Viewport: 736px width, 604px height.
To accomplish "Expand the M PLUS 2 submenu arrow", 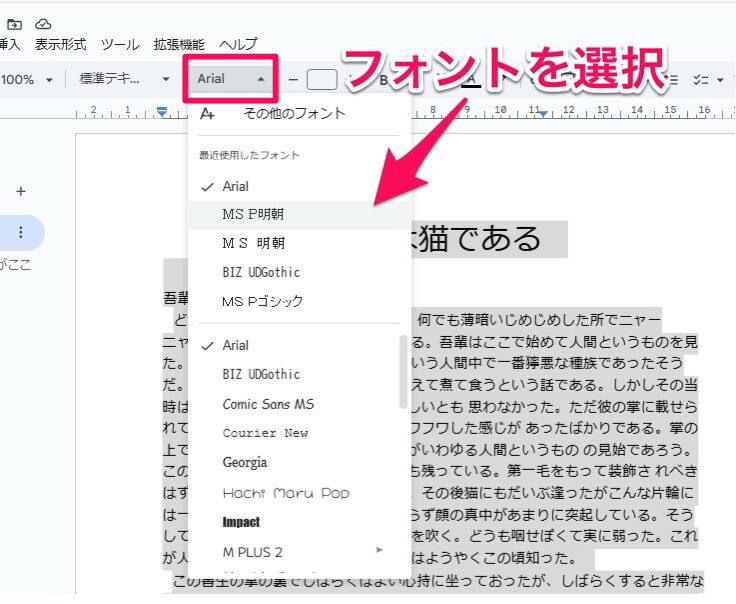I will tap(379, 550).
